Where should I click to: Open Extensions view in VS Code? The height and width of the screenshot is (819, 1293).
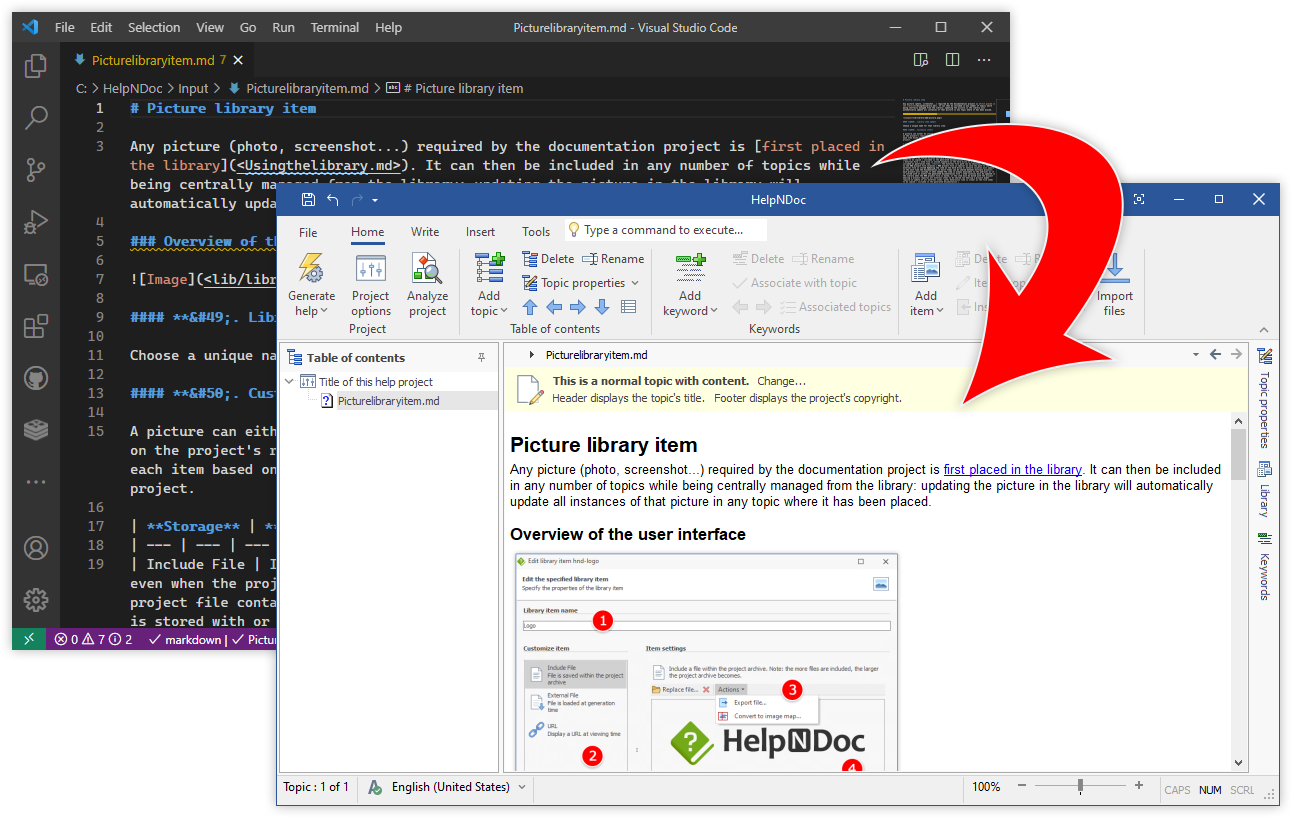pyautogui.click(x=36, y=326)
